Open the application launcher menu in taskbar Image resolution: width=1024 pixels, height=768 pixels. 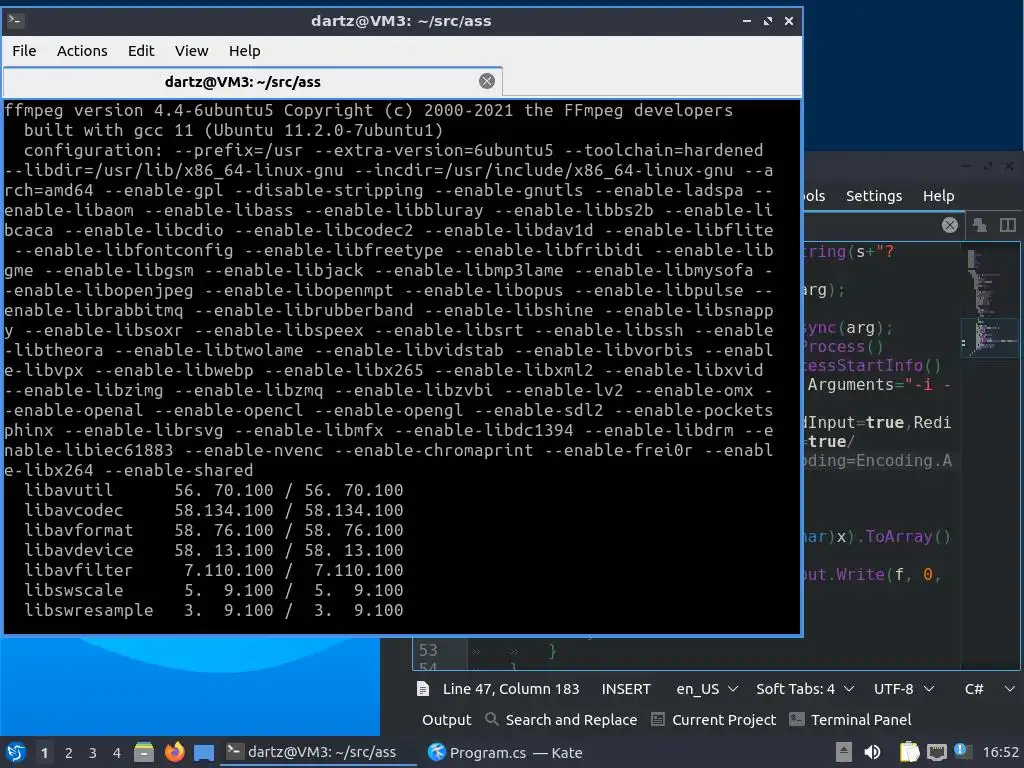(16, 752)
